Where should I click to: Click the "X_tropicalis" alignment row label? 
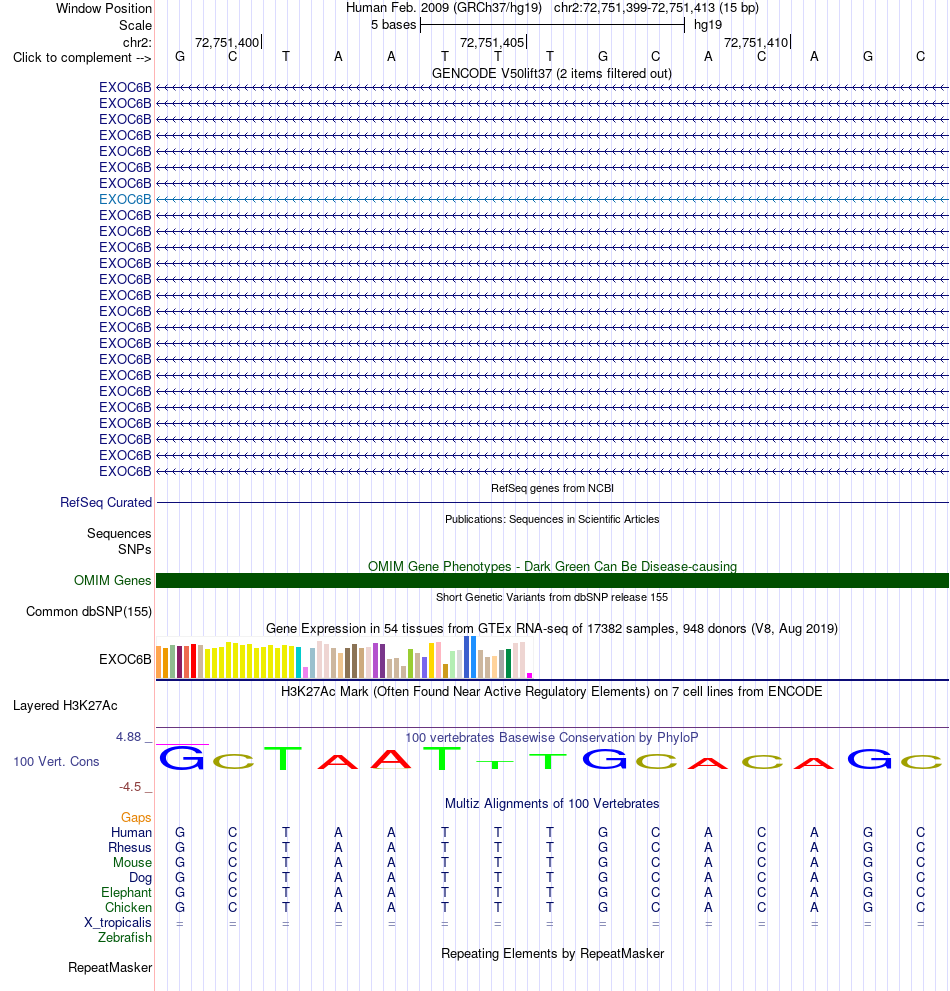coord(118,923)
